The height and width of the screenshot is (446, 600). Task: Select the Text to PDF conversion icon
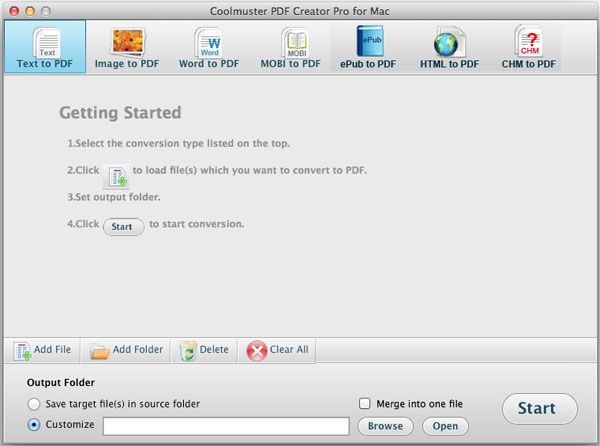click(45, 47)
